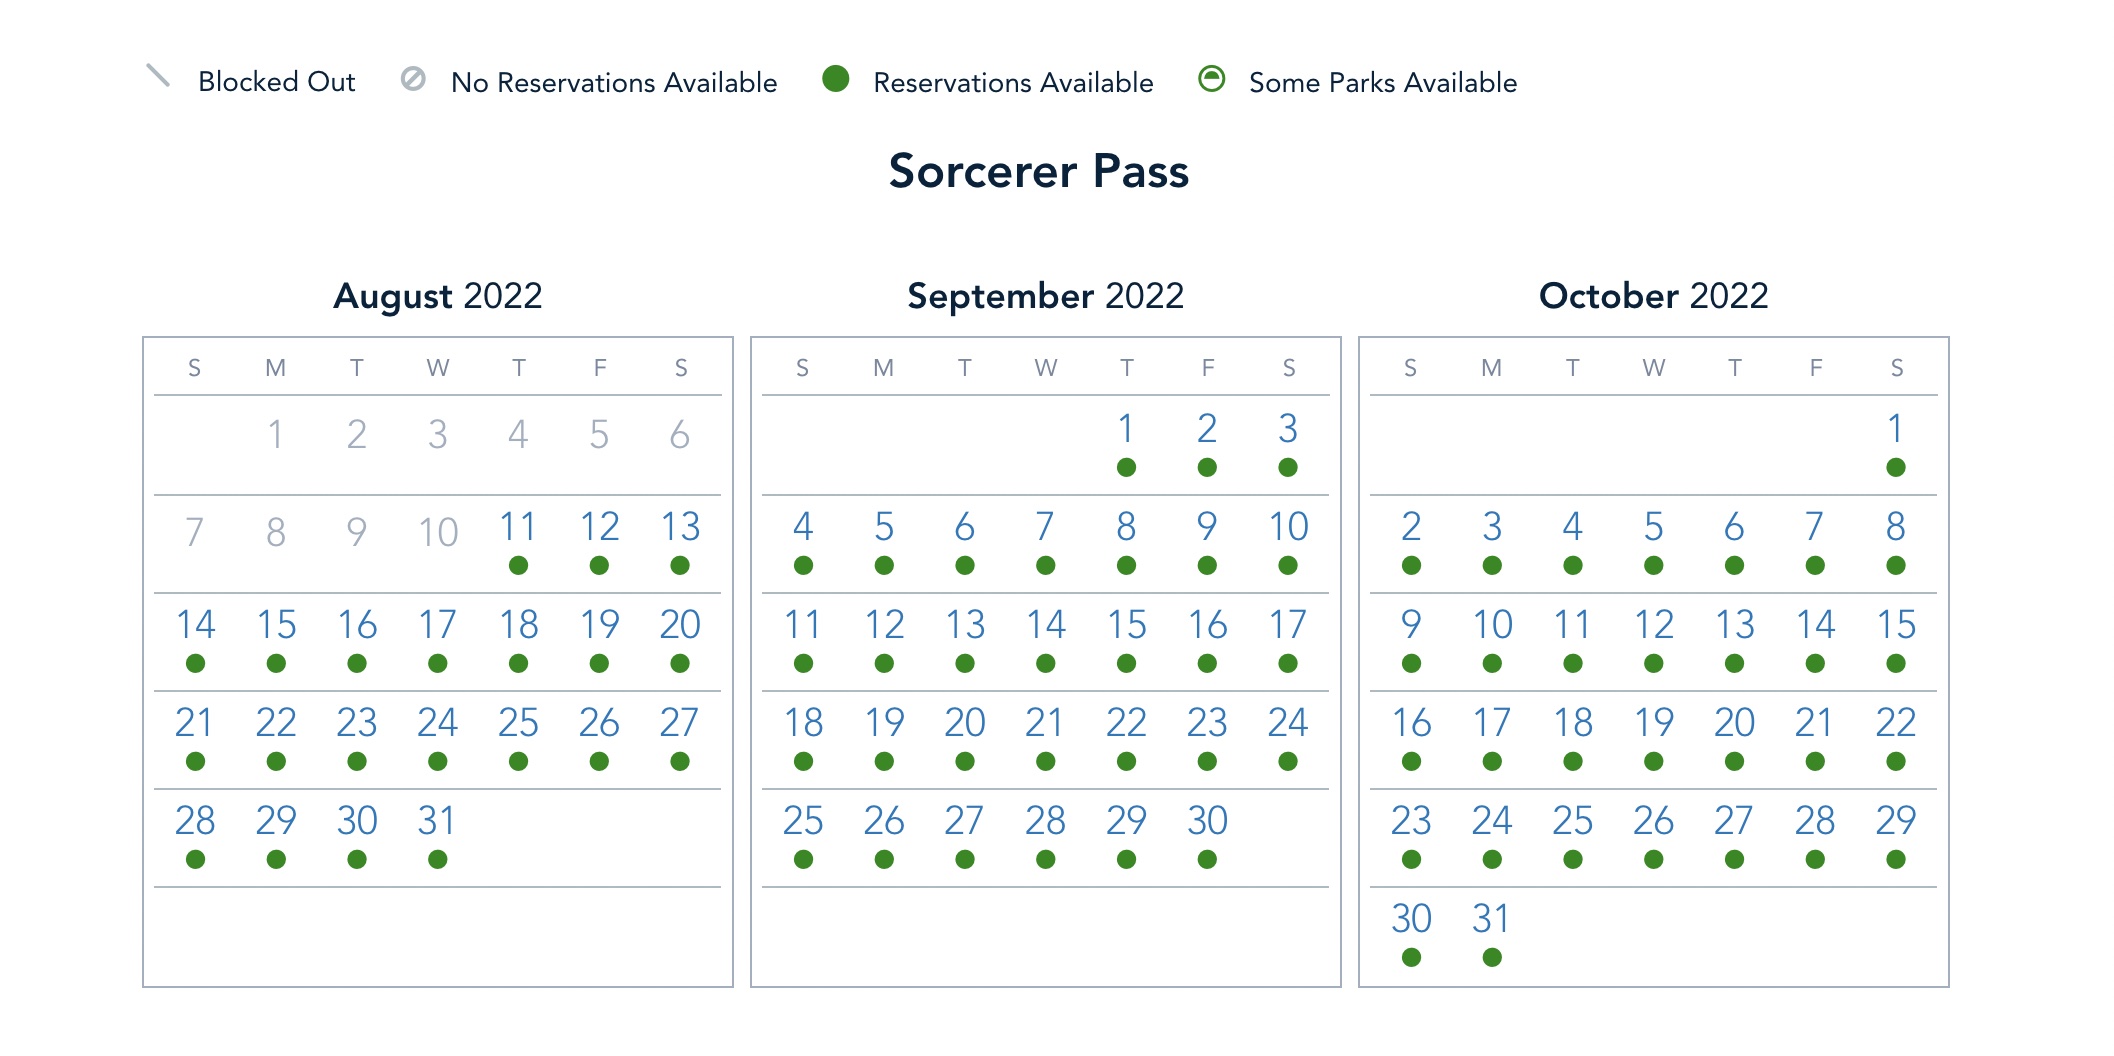The width and height of the screenshot is (2114, 1056).
Task: Click the Some Parks Available legend icon
Action: [x=1211, y=79]
